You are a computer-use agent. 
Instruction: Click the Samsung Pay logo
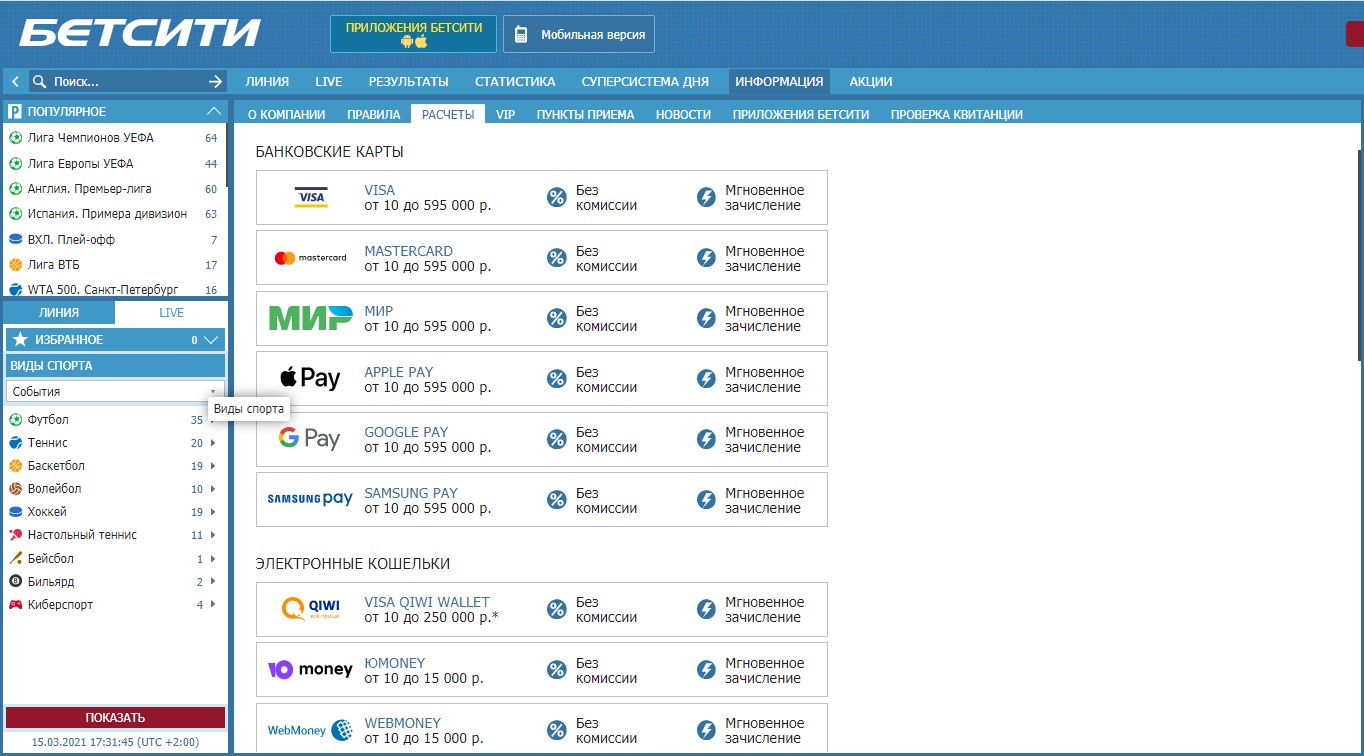311,499
